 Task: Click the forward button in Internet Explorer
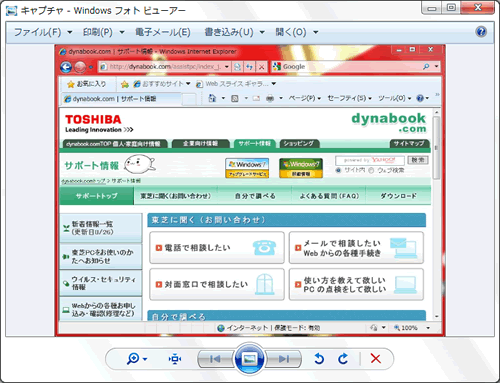pos(80,67)
